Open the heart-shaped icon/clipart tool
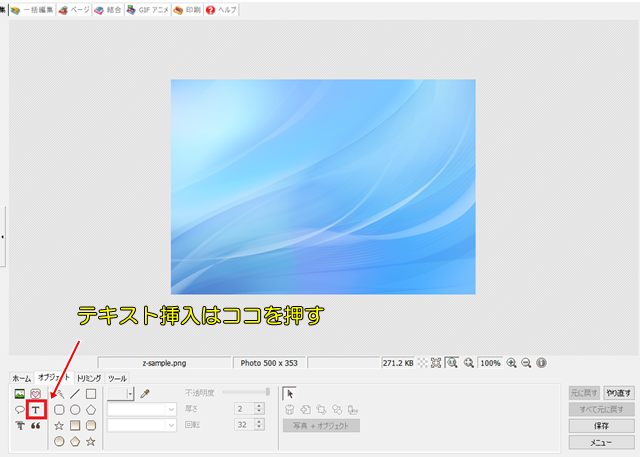This screenshot has width=640, height=457. point(36,394)
